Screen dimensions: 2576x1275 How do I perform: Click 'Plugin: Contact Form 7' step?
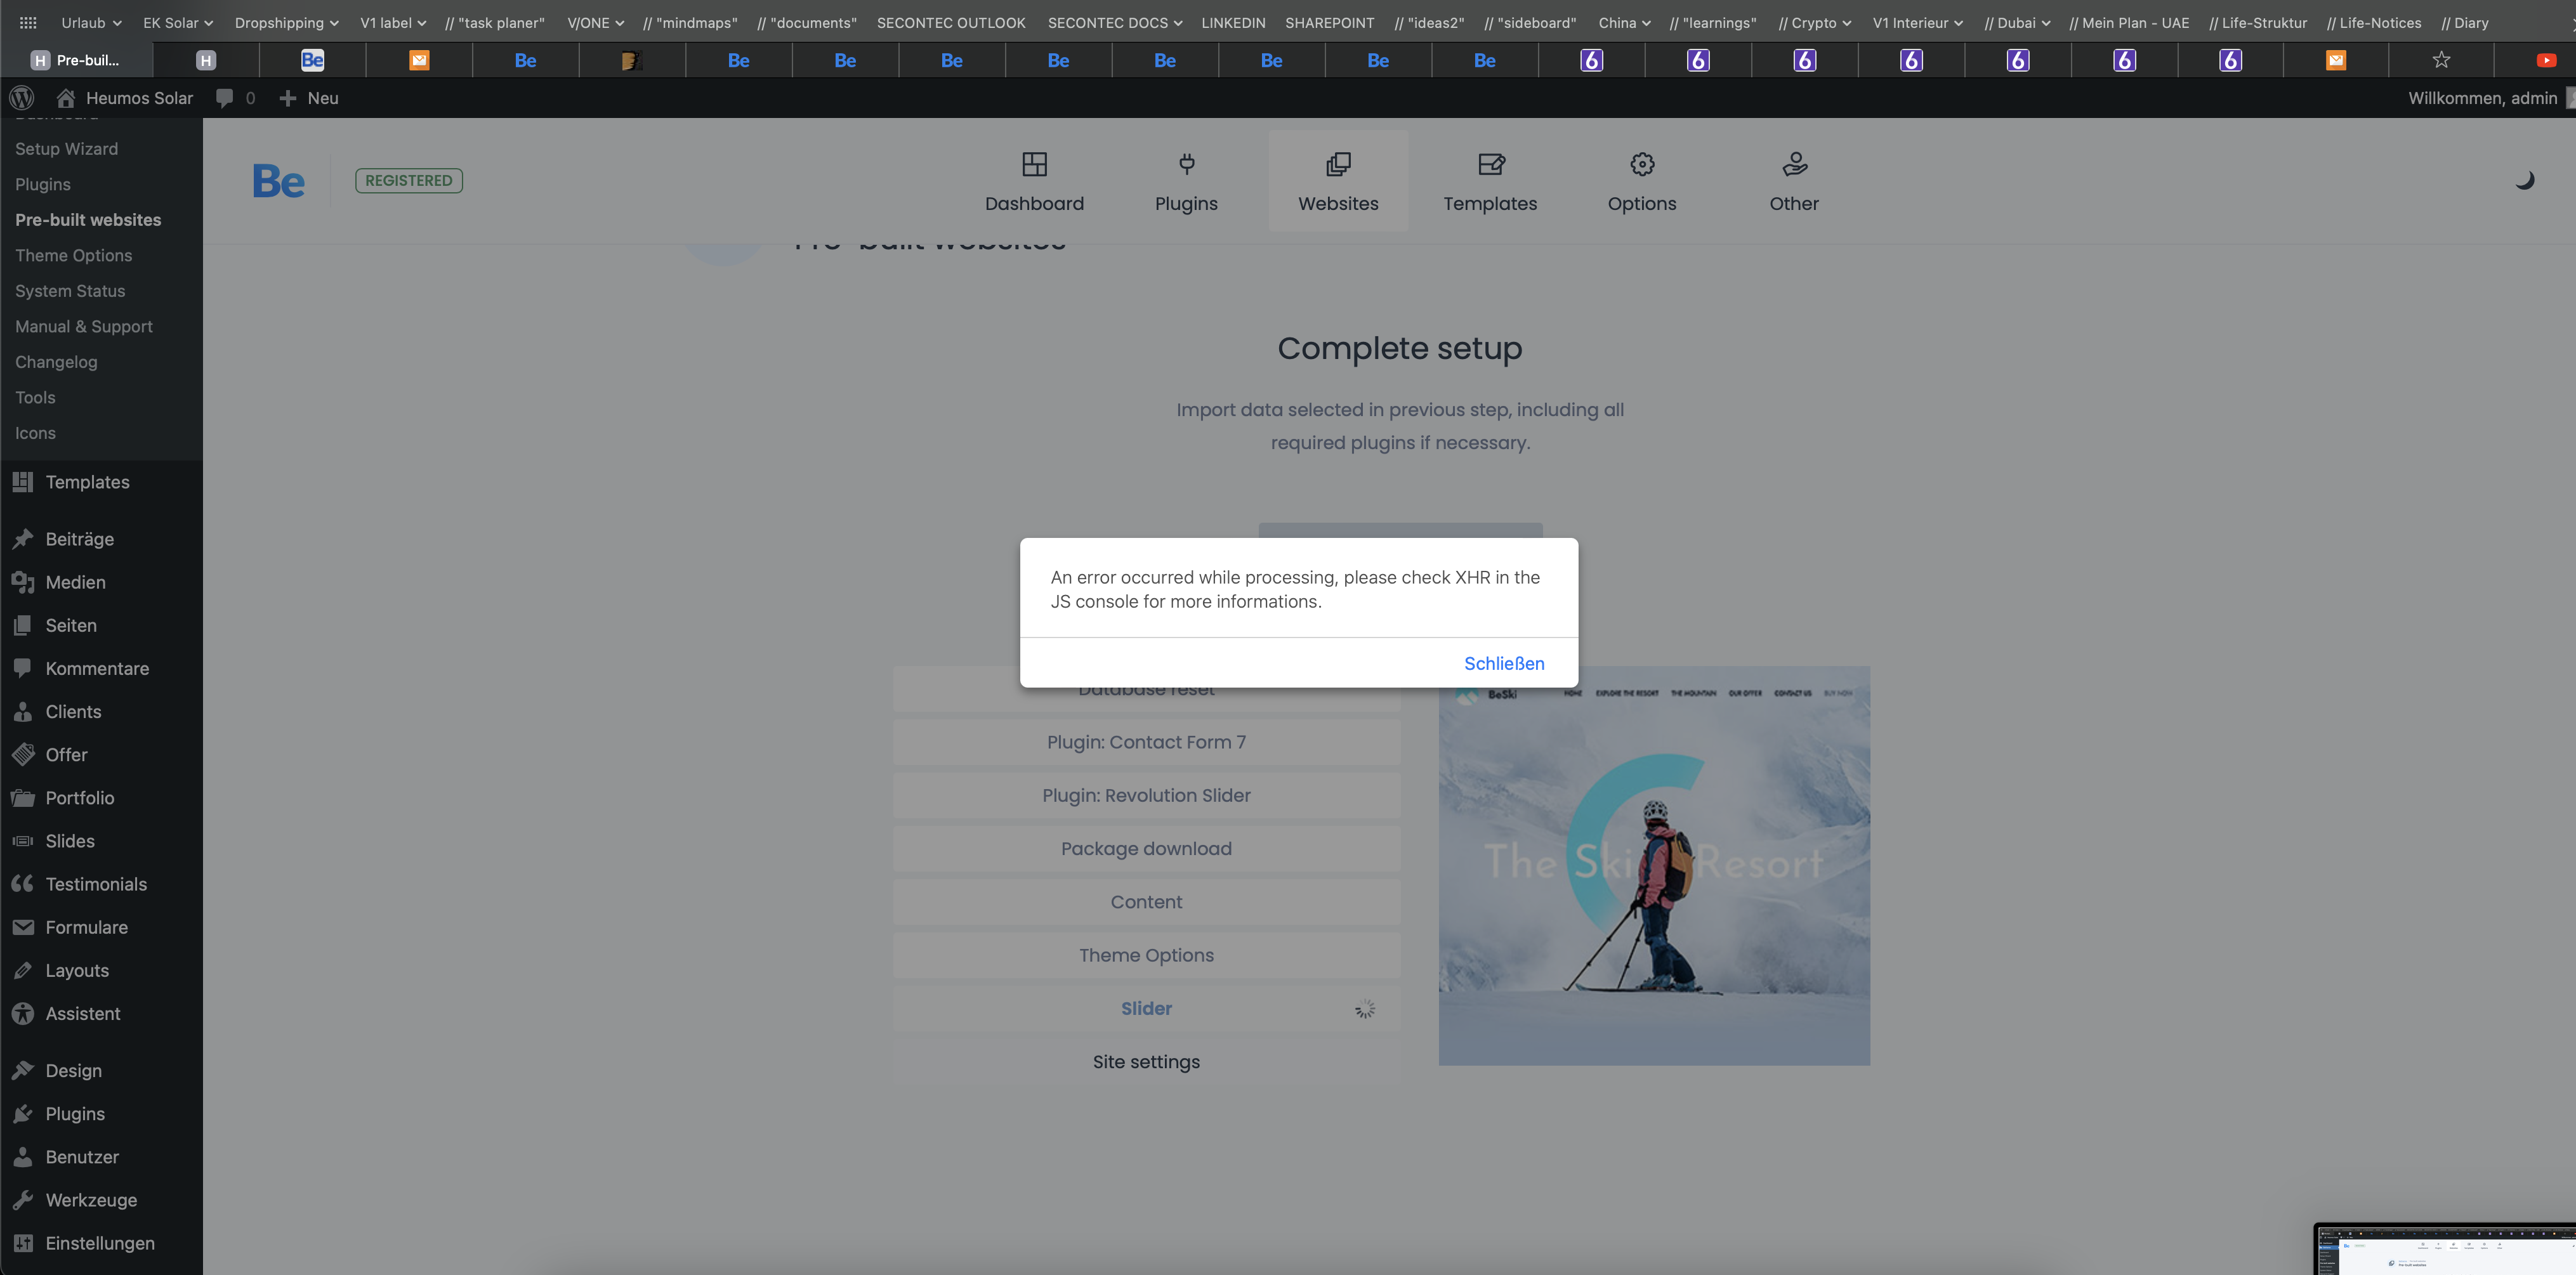click(1146, 742)
